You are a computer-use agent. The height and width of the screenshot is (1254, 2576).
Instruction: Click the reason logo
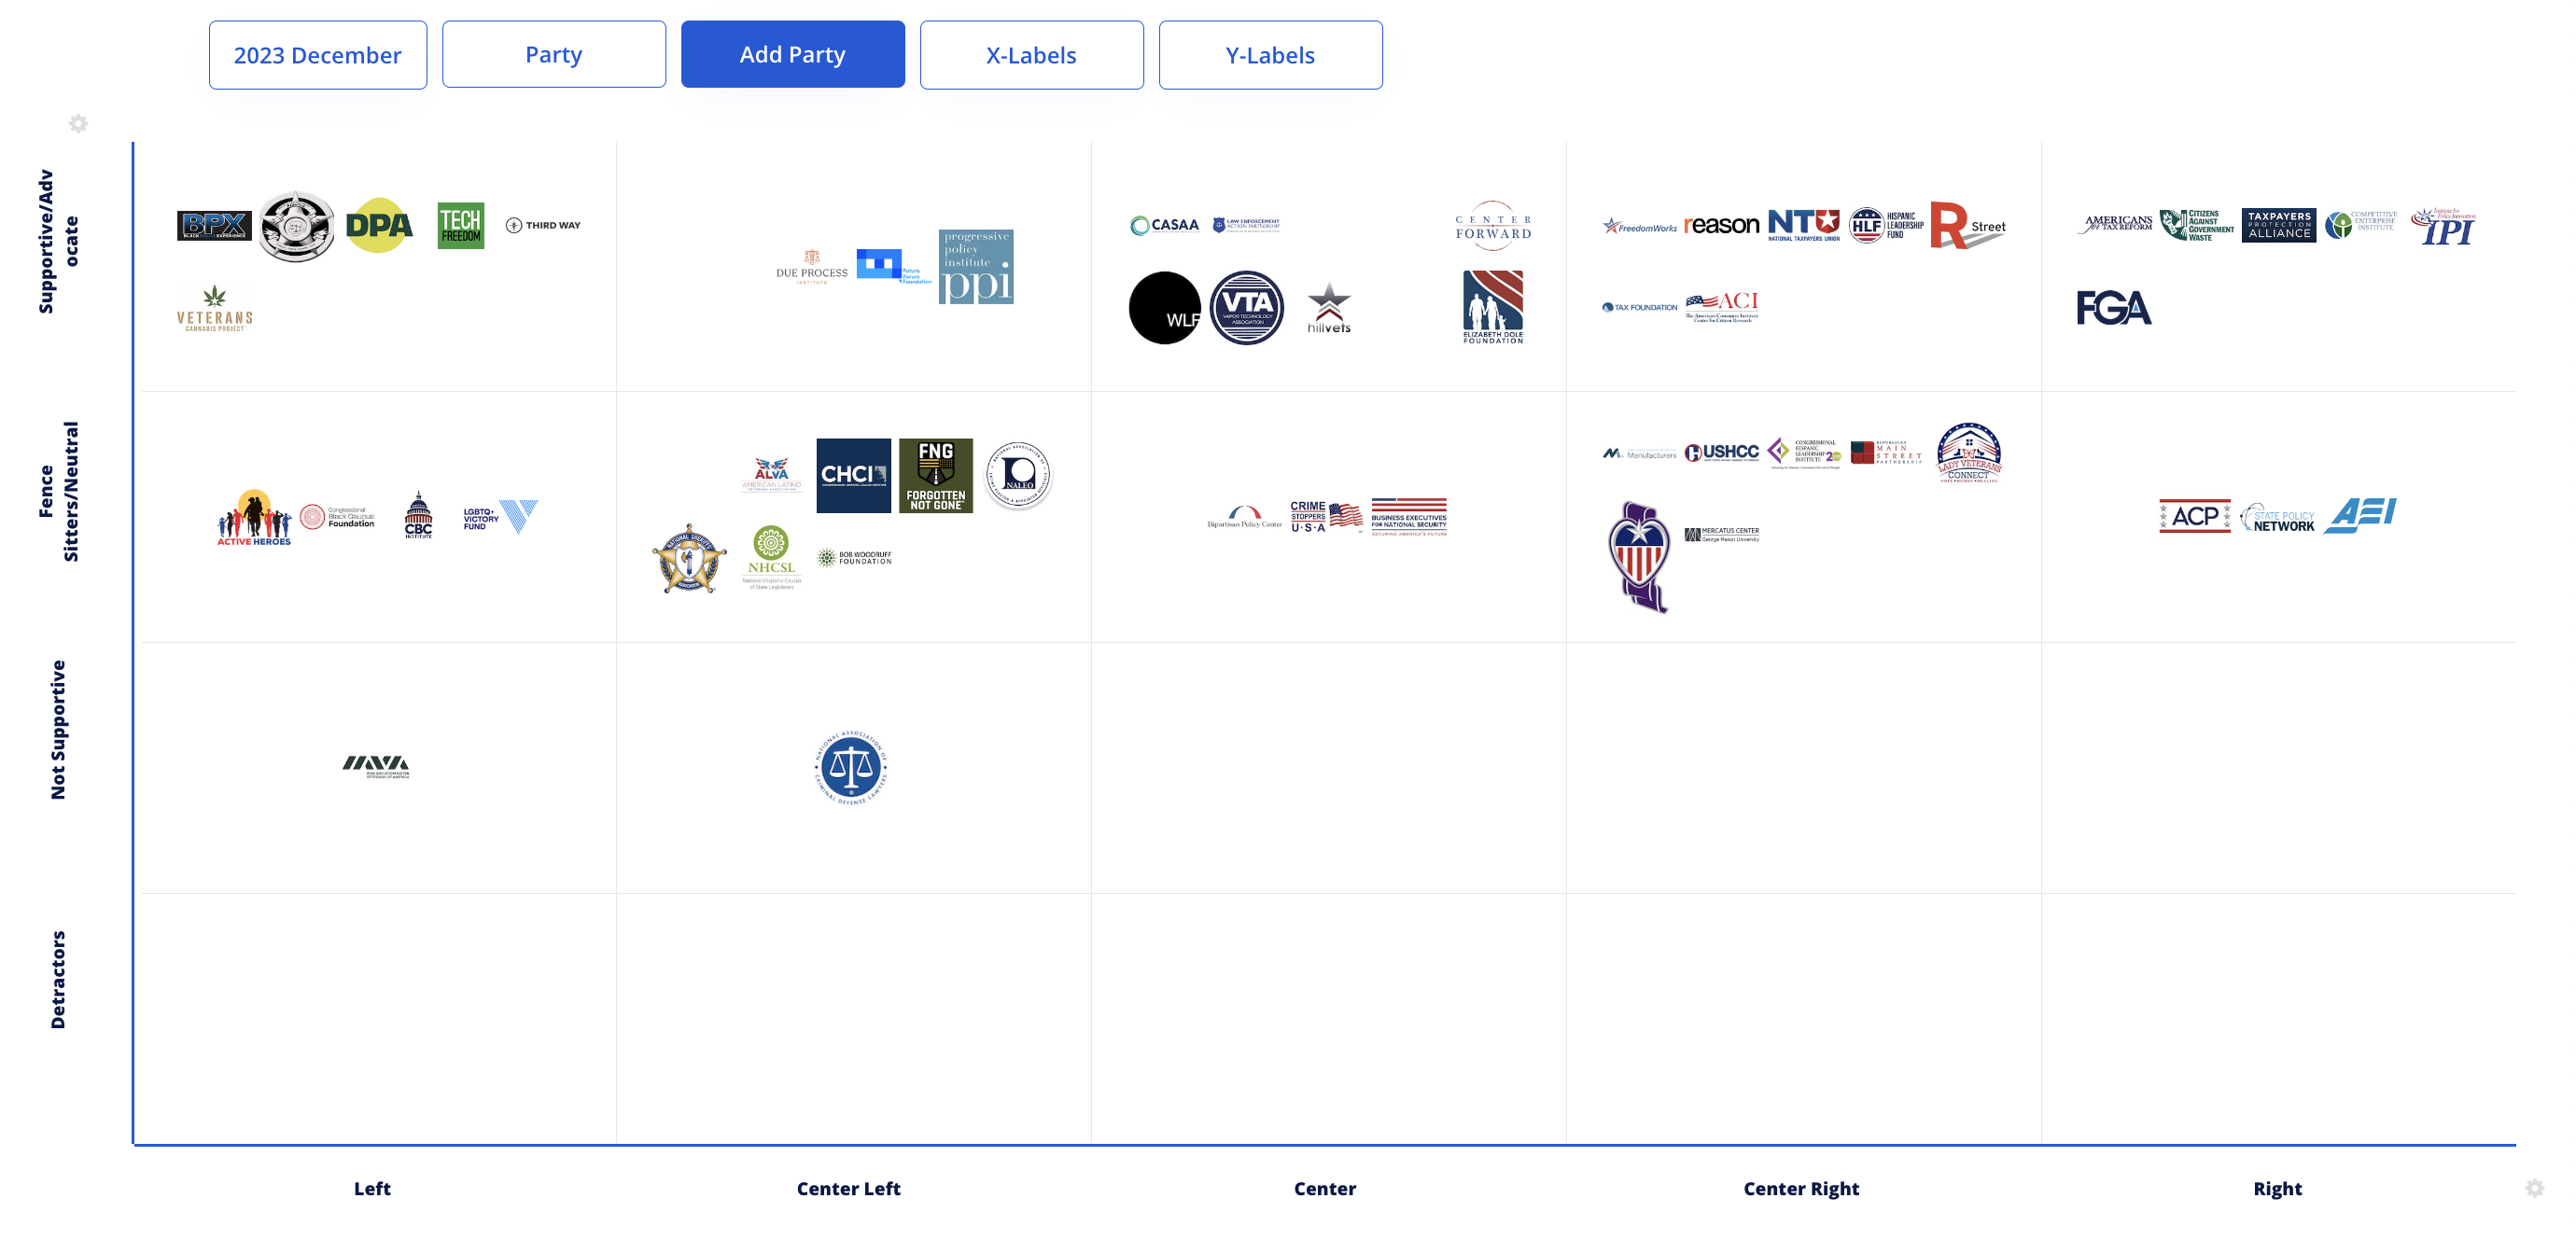(1722, 226)
